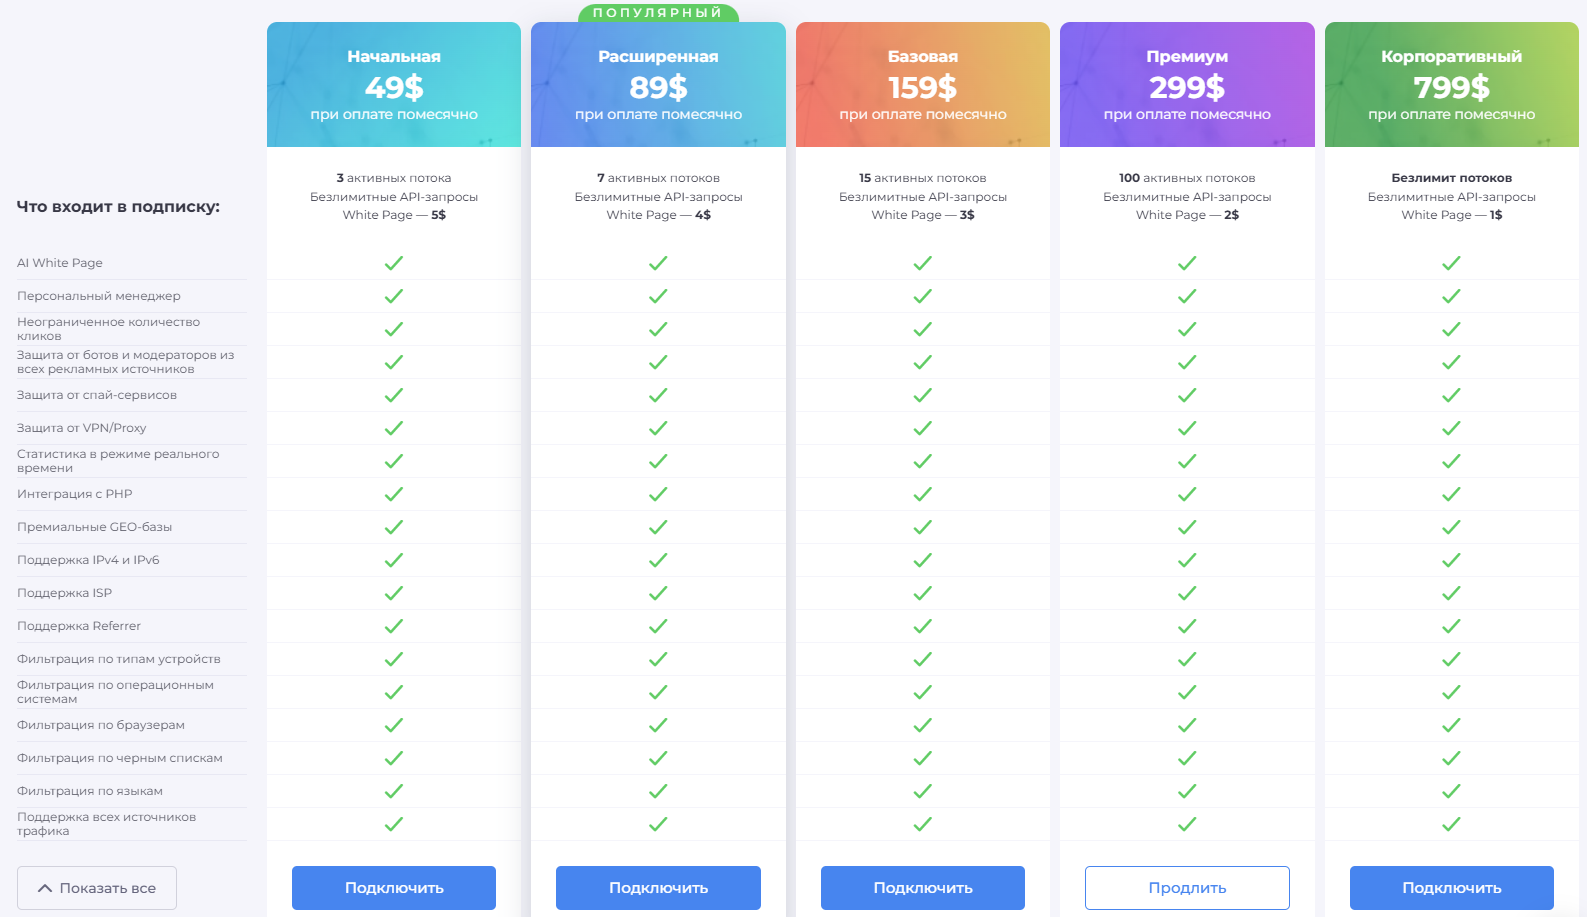Screen dimensions: 1587x917
Task: Connect the Начальная plan with Подключить
Action: click(x=394, y=888)
